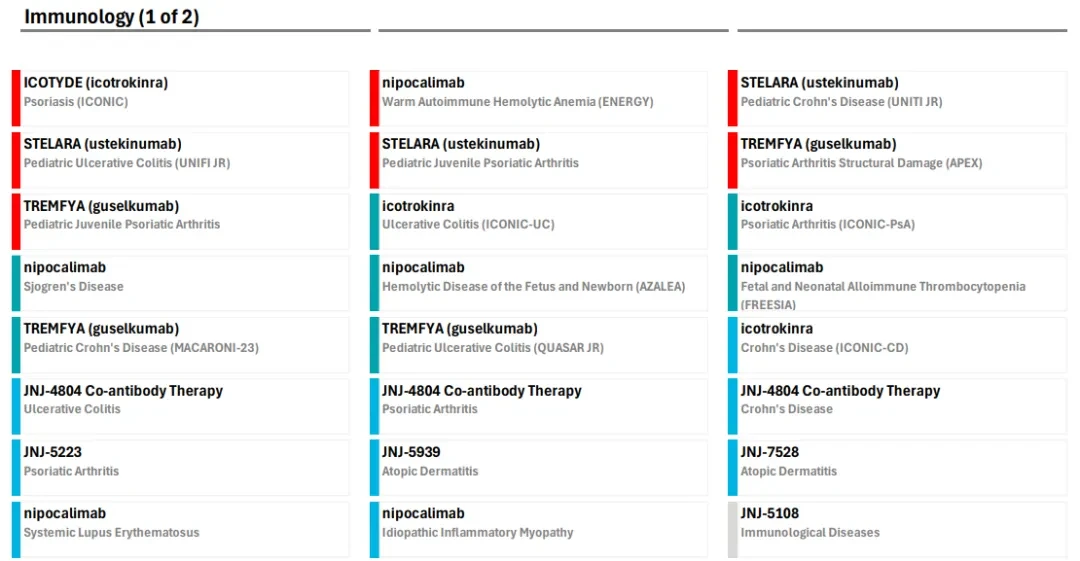Select the JNJ-7528 Atopic Dermatitis card

tap(897, 467)
